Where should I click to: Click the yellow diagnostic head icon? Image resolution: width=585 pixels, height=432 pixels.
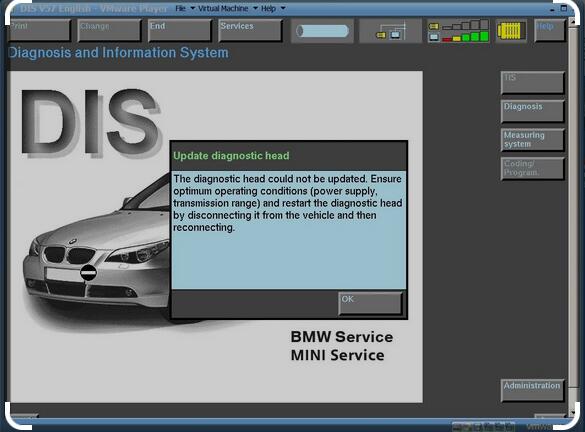click(x=511, y=31)
